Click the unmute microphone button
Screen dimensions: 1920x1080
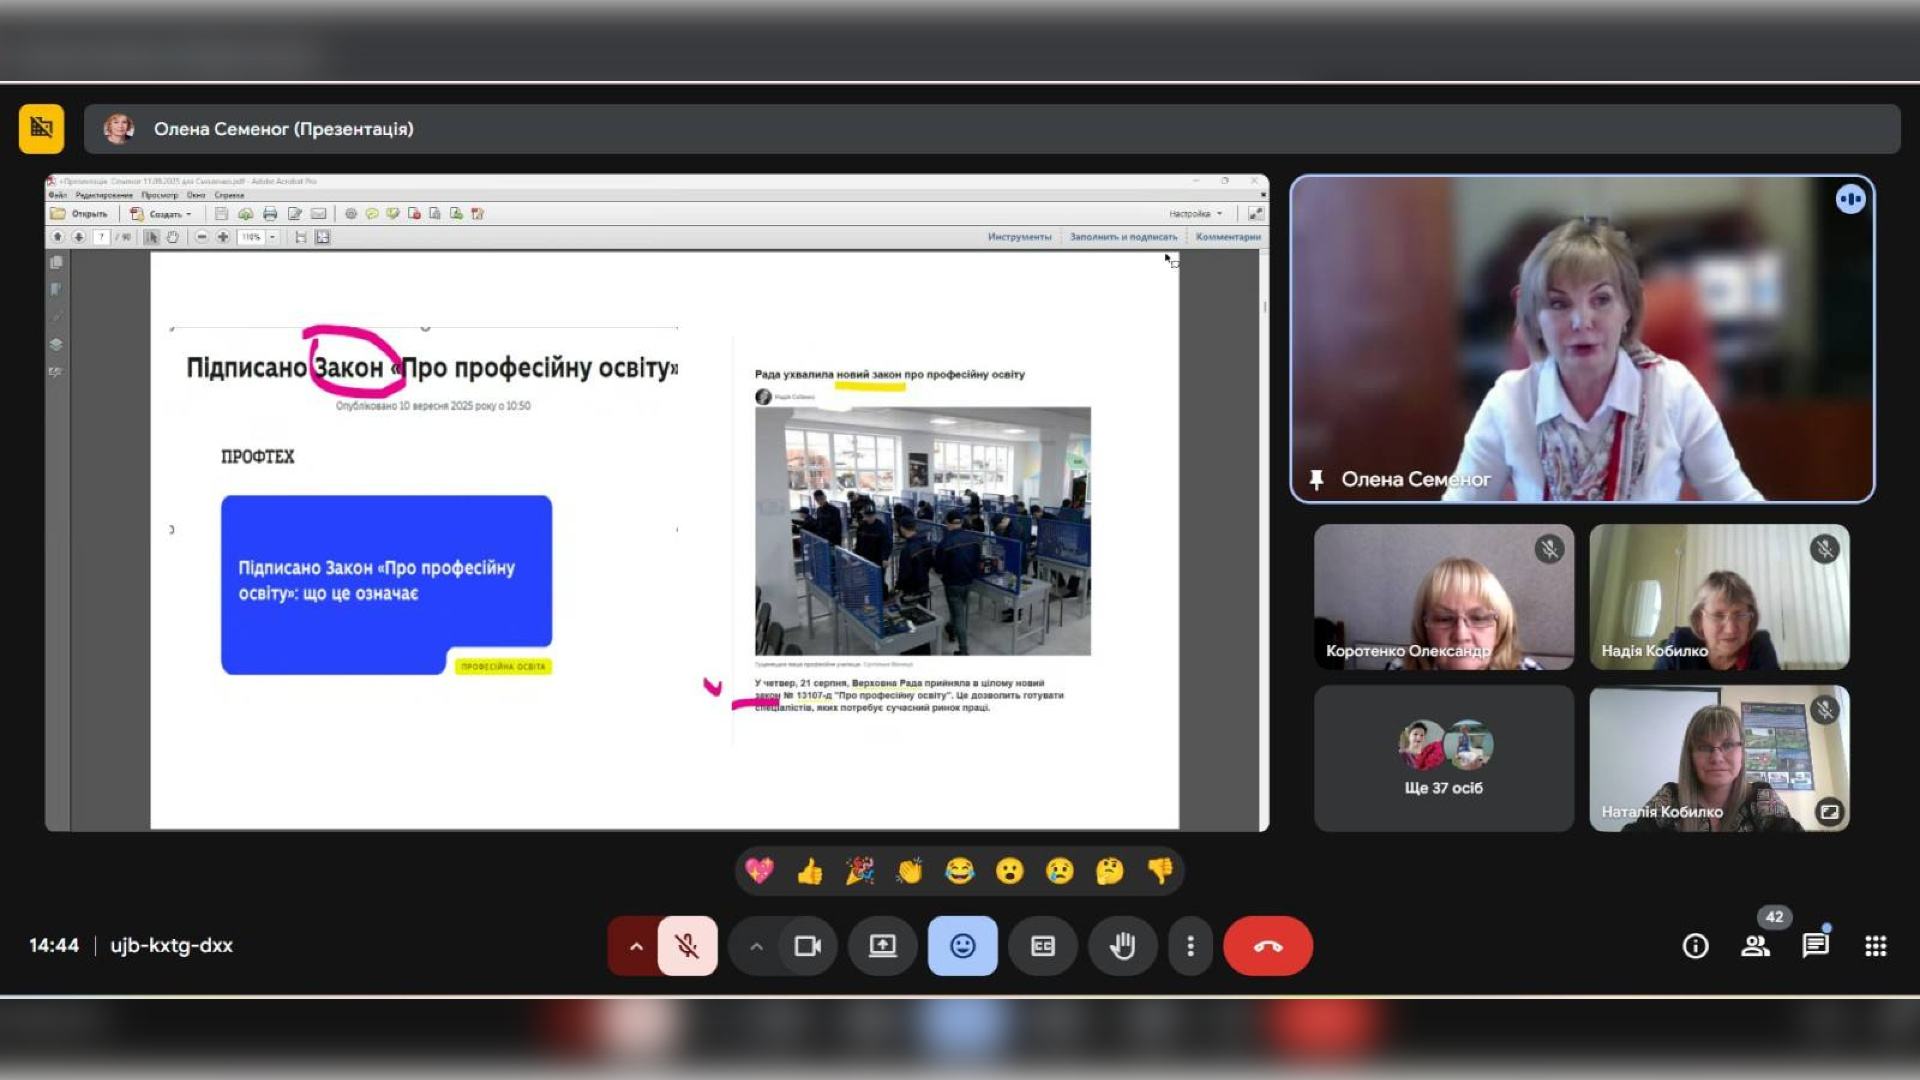coord(687,946)
